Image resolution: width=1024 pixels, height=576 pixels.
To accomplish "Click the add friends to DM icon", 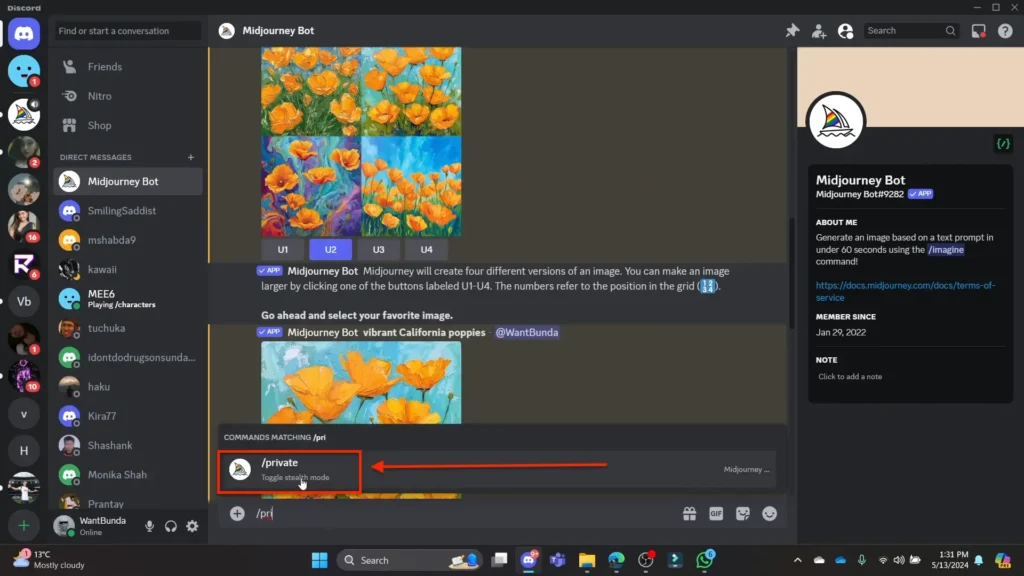I will click(x=819, y=31).
